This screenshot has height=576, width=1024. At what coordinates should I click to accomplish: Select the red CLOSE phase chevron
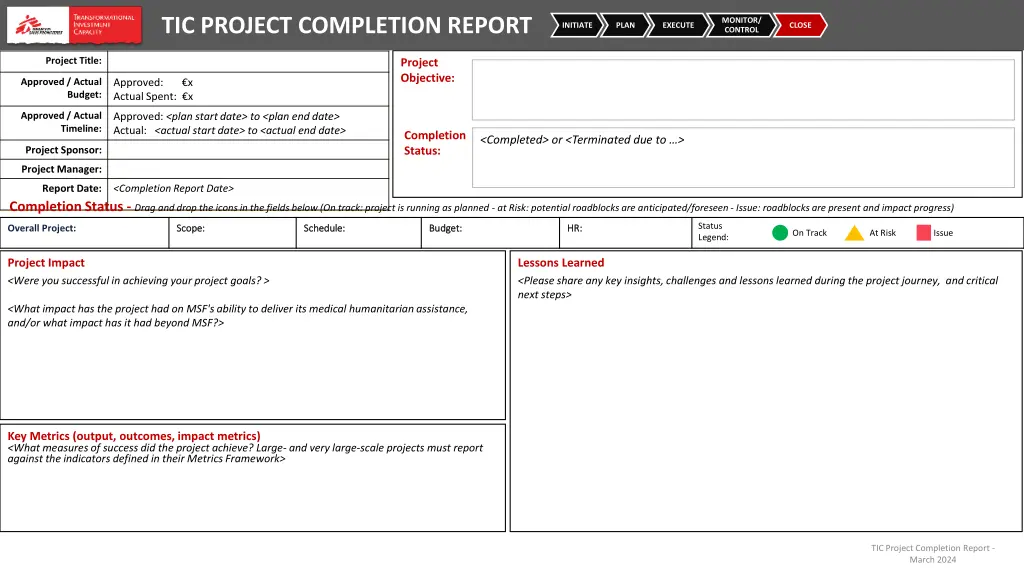pyautogui.click(x=800, y=25)
